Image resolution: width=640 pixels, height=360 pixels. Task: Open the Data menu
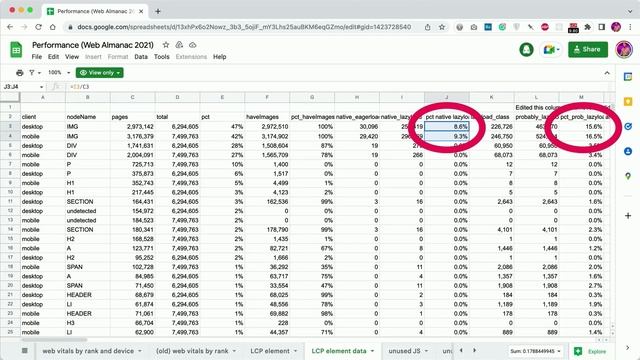(x=141, y=57)
